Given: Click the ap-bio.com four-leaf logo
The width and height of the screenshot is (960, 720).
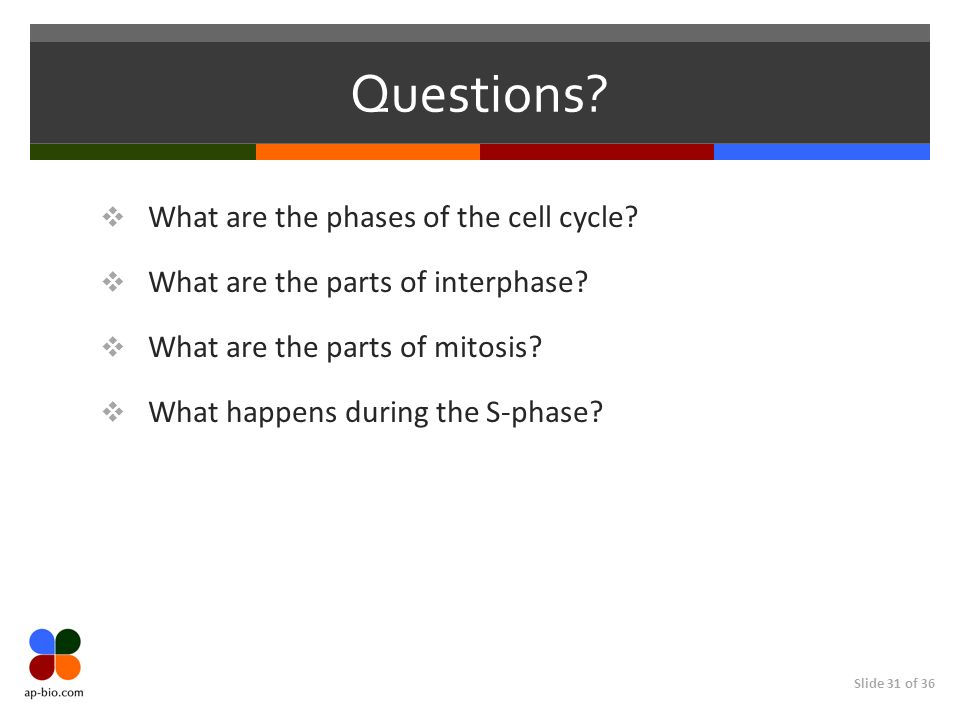Looking at the screenshot, I should coord(55,654).
